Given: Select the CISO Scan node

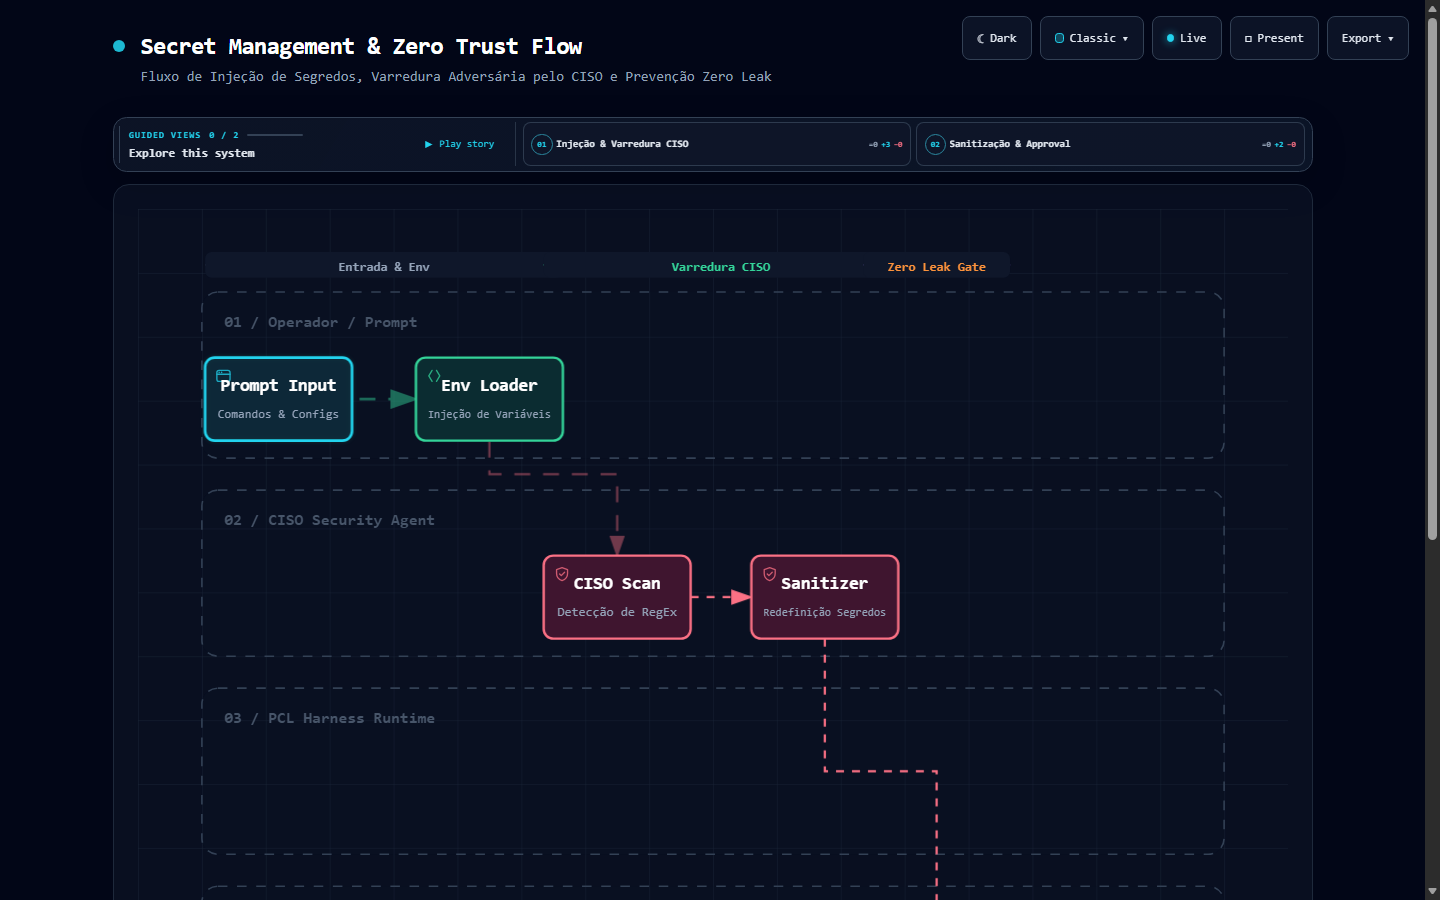Looking at the screenshot, I should (617, 597).
